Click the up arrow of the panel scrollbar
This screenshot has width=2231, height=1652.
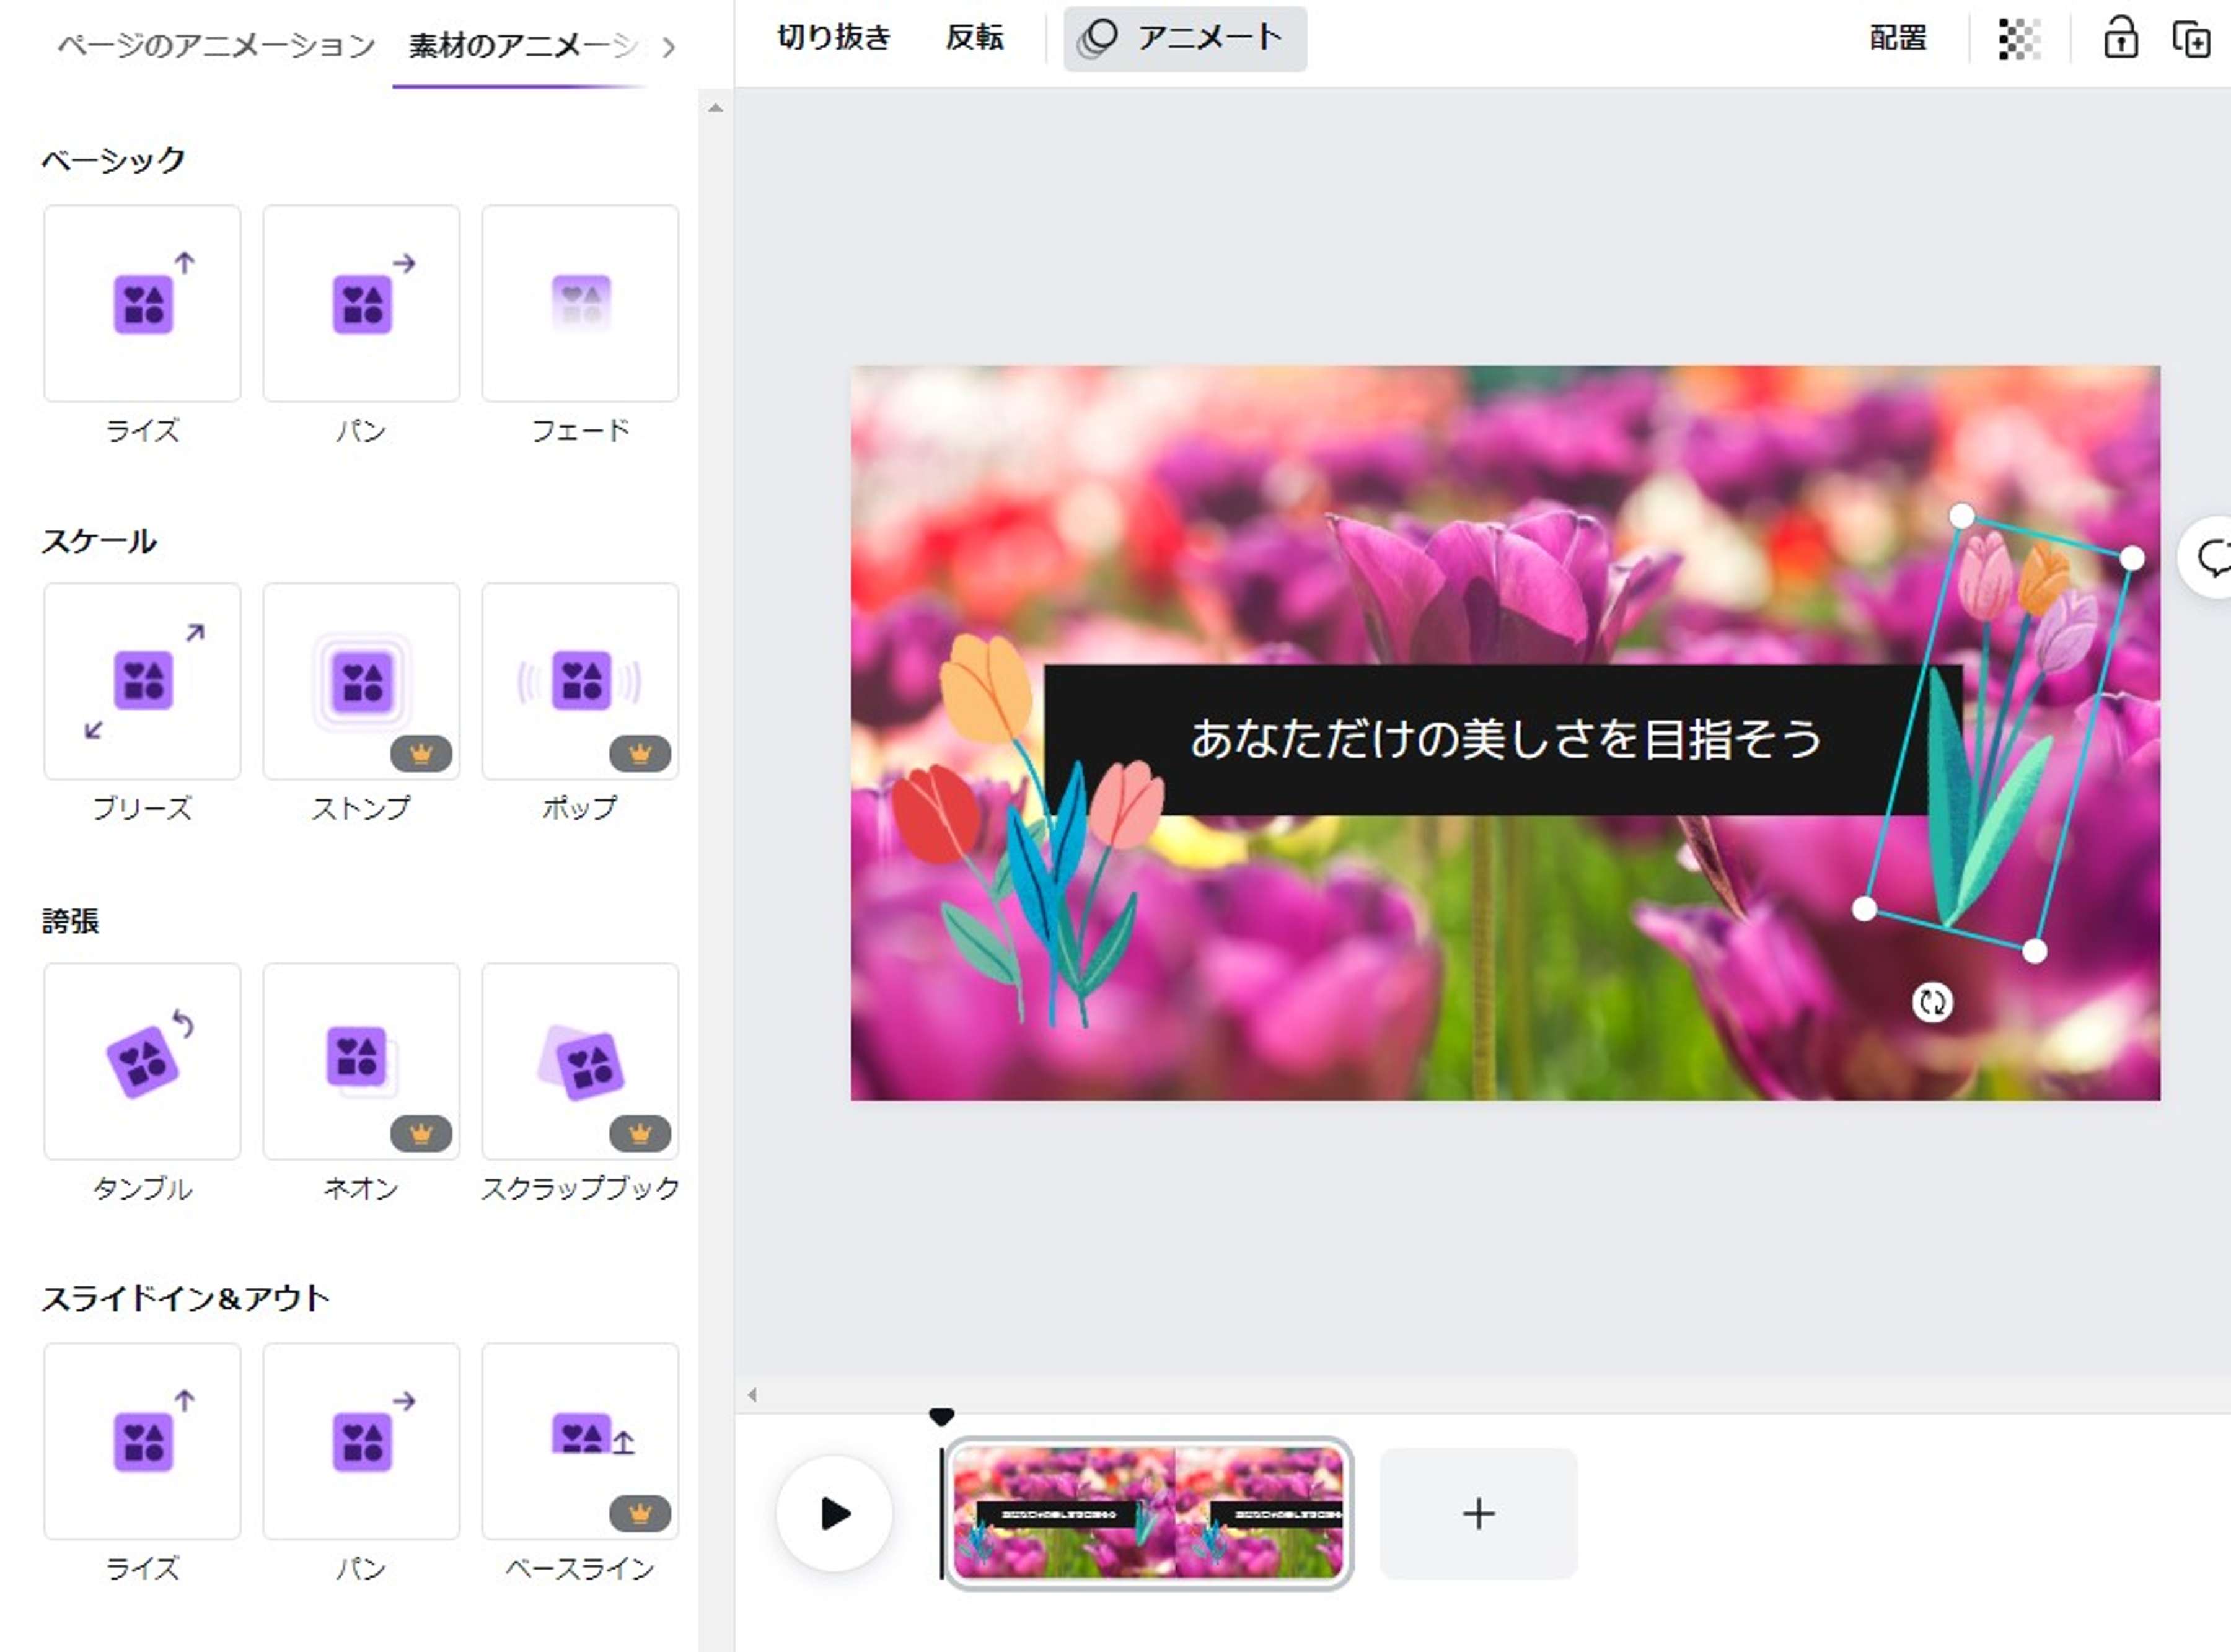pos(715,108)
